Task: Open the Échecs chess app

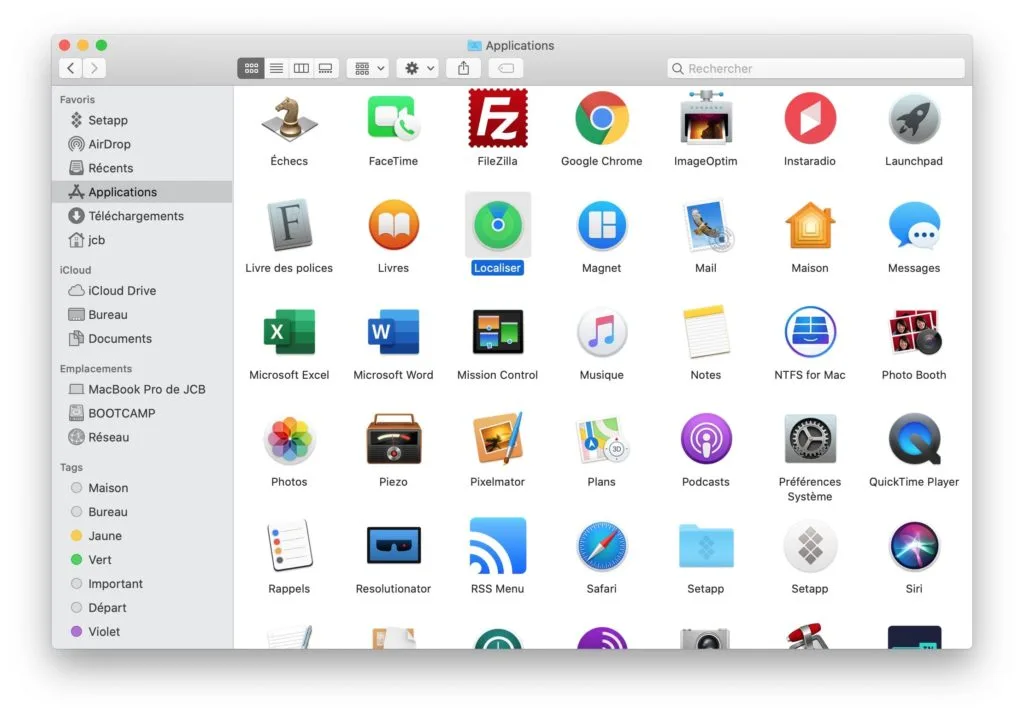Action: 289,119
